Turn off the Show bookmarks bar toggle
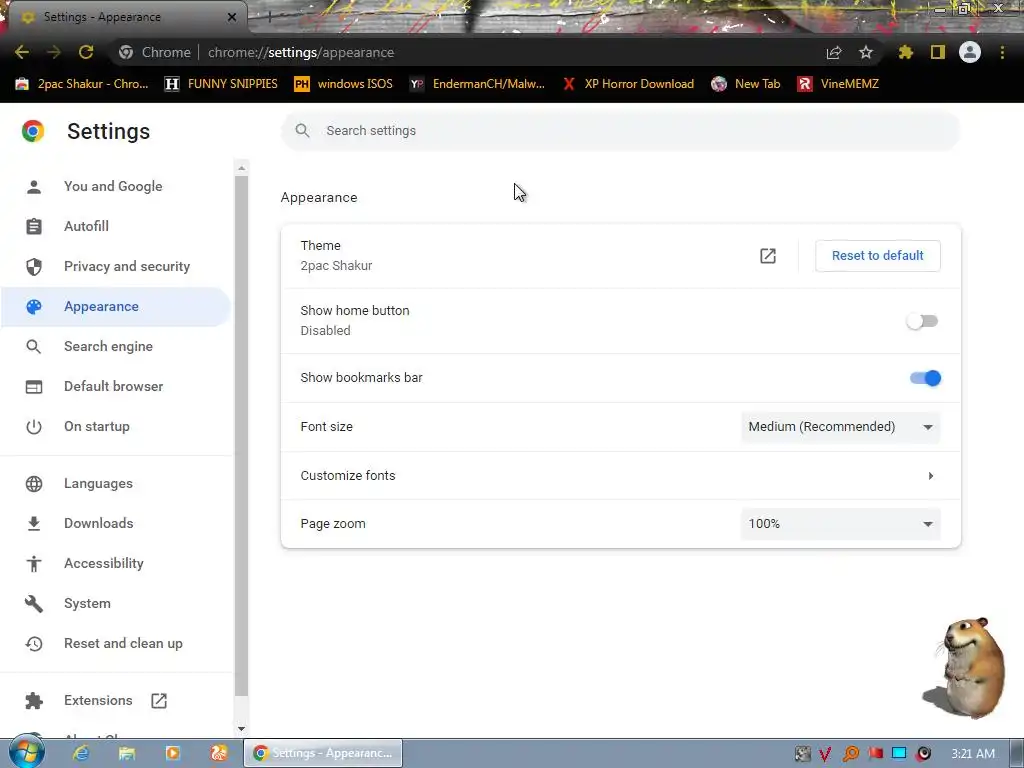 click(x=925, y=378)
